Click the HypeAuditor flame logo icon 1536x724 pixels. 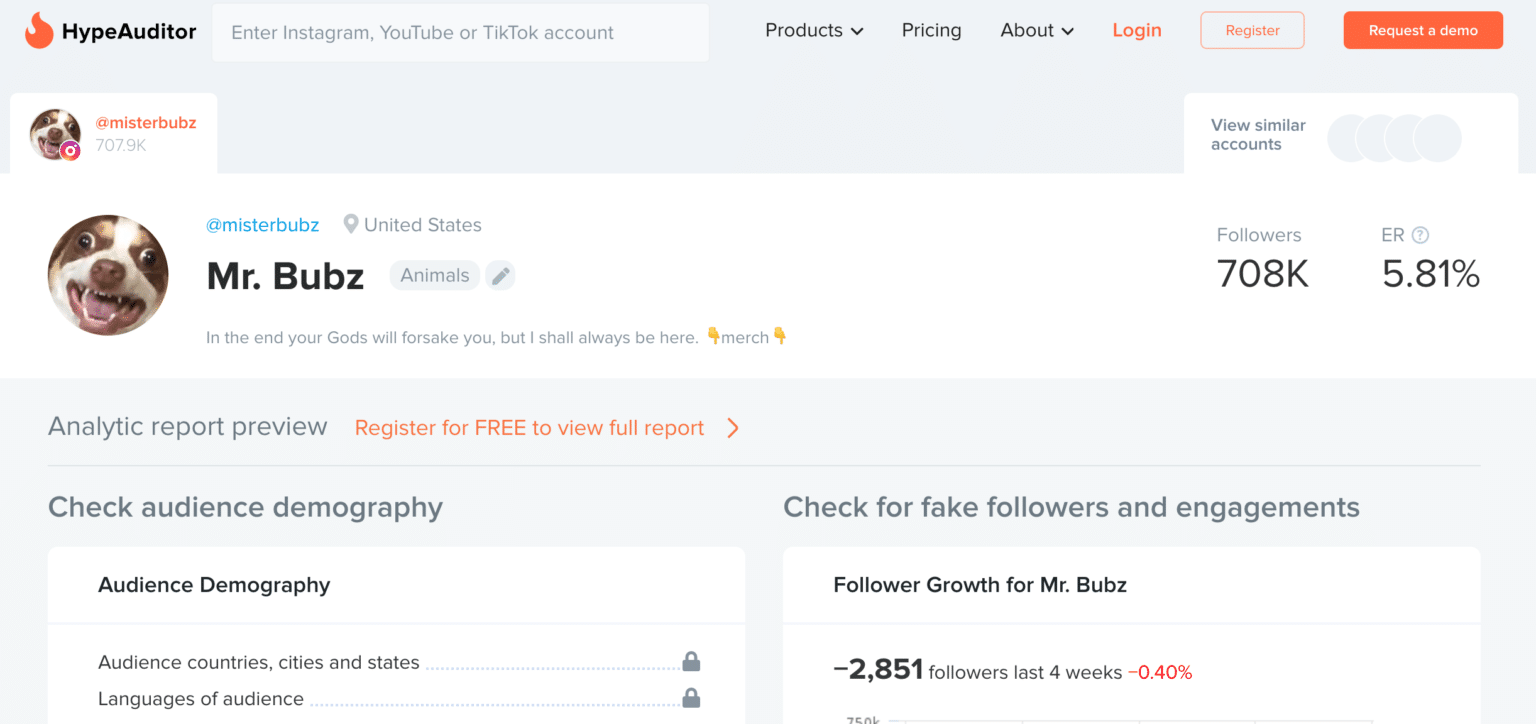pos(39,31)
